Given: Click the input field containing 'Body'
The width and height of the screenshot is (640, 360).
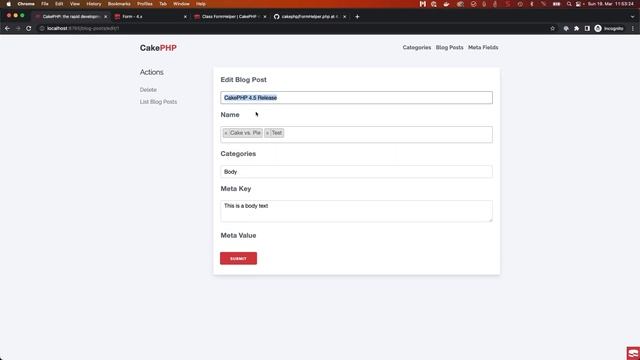Looking at the screenshot, I should coord(356,172).
